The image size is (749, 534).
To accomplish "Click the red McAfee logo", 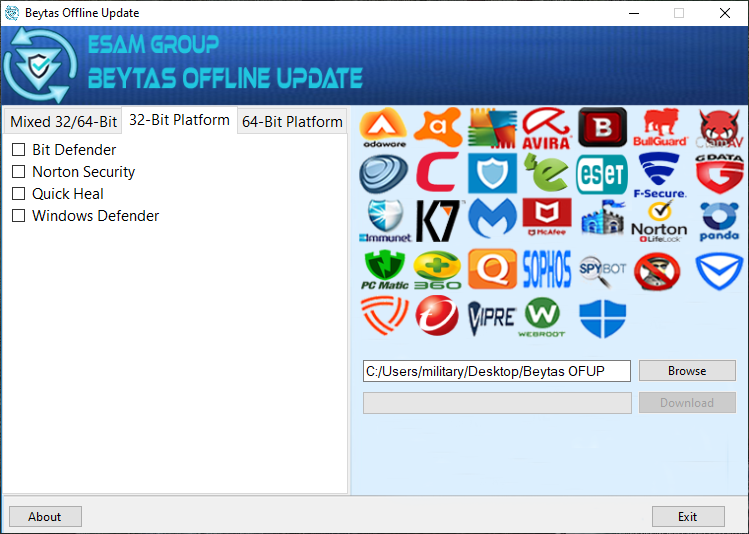I will [547, 217].
